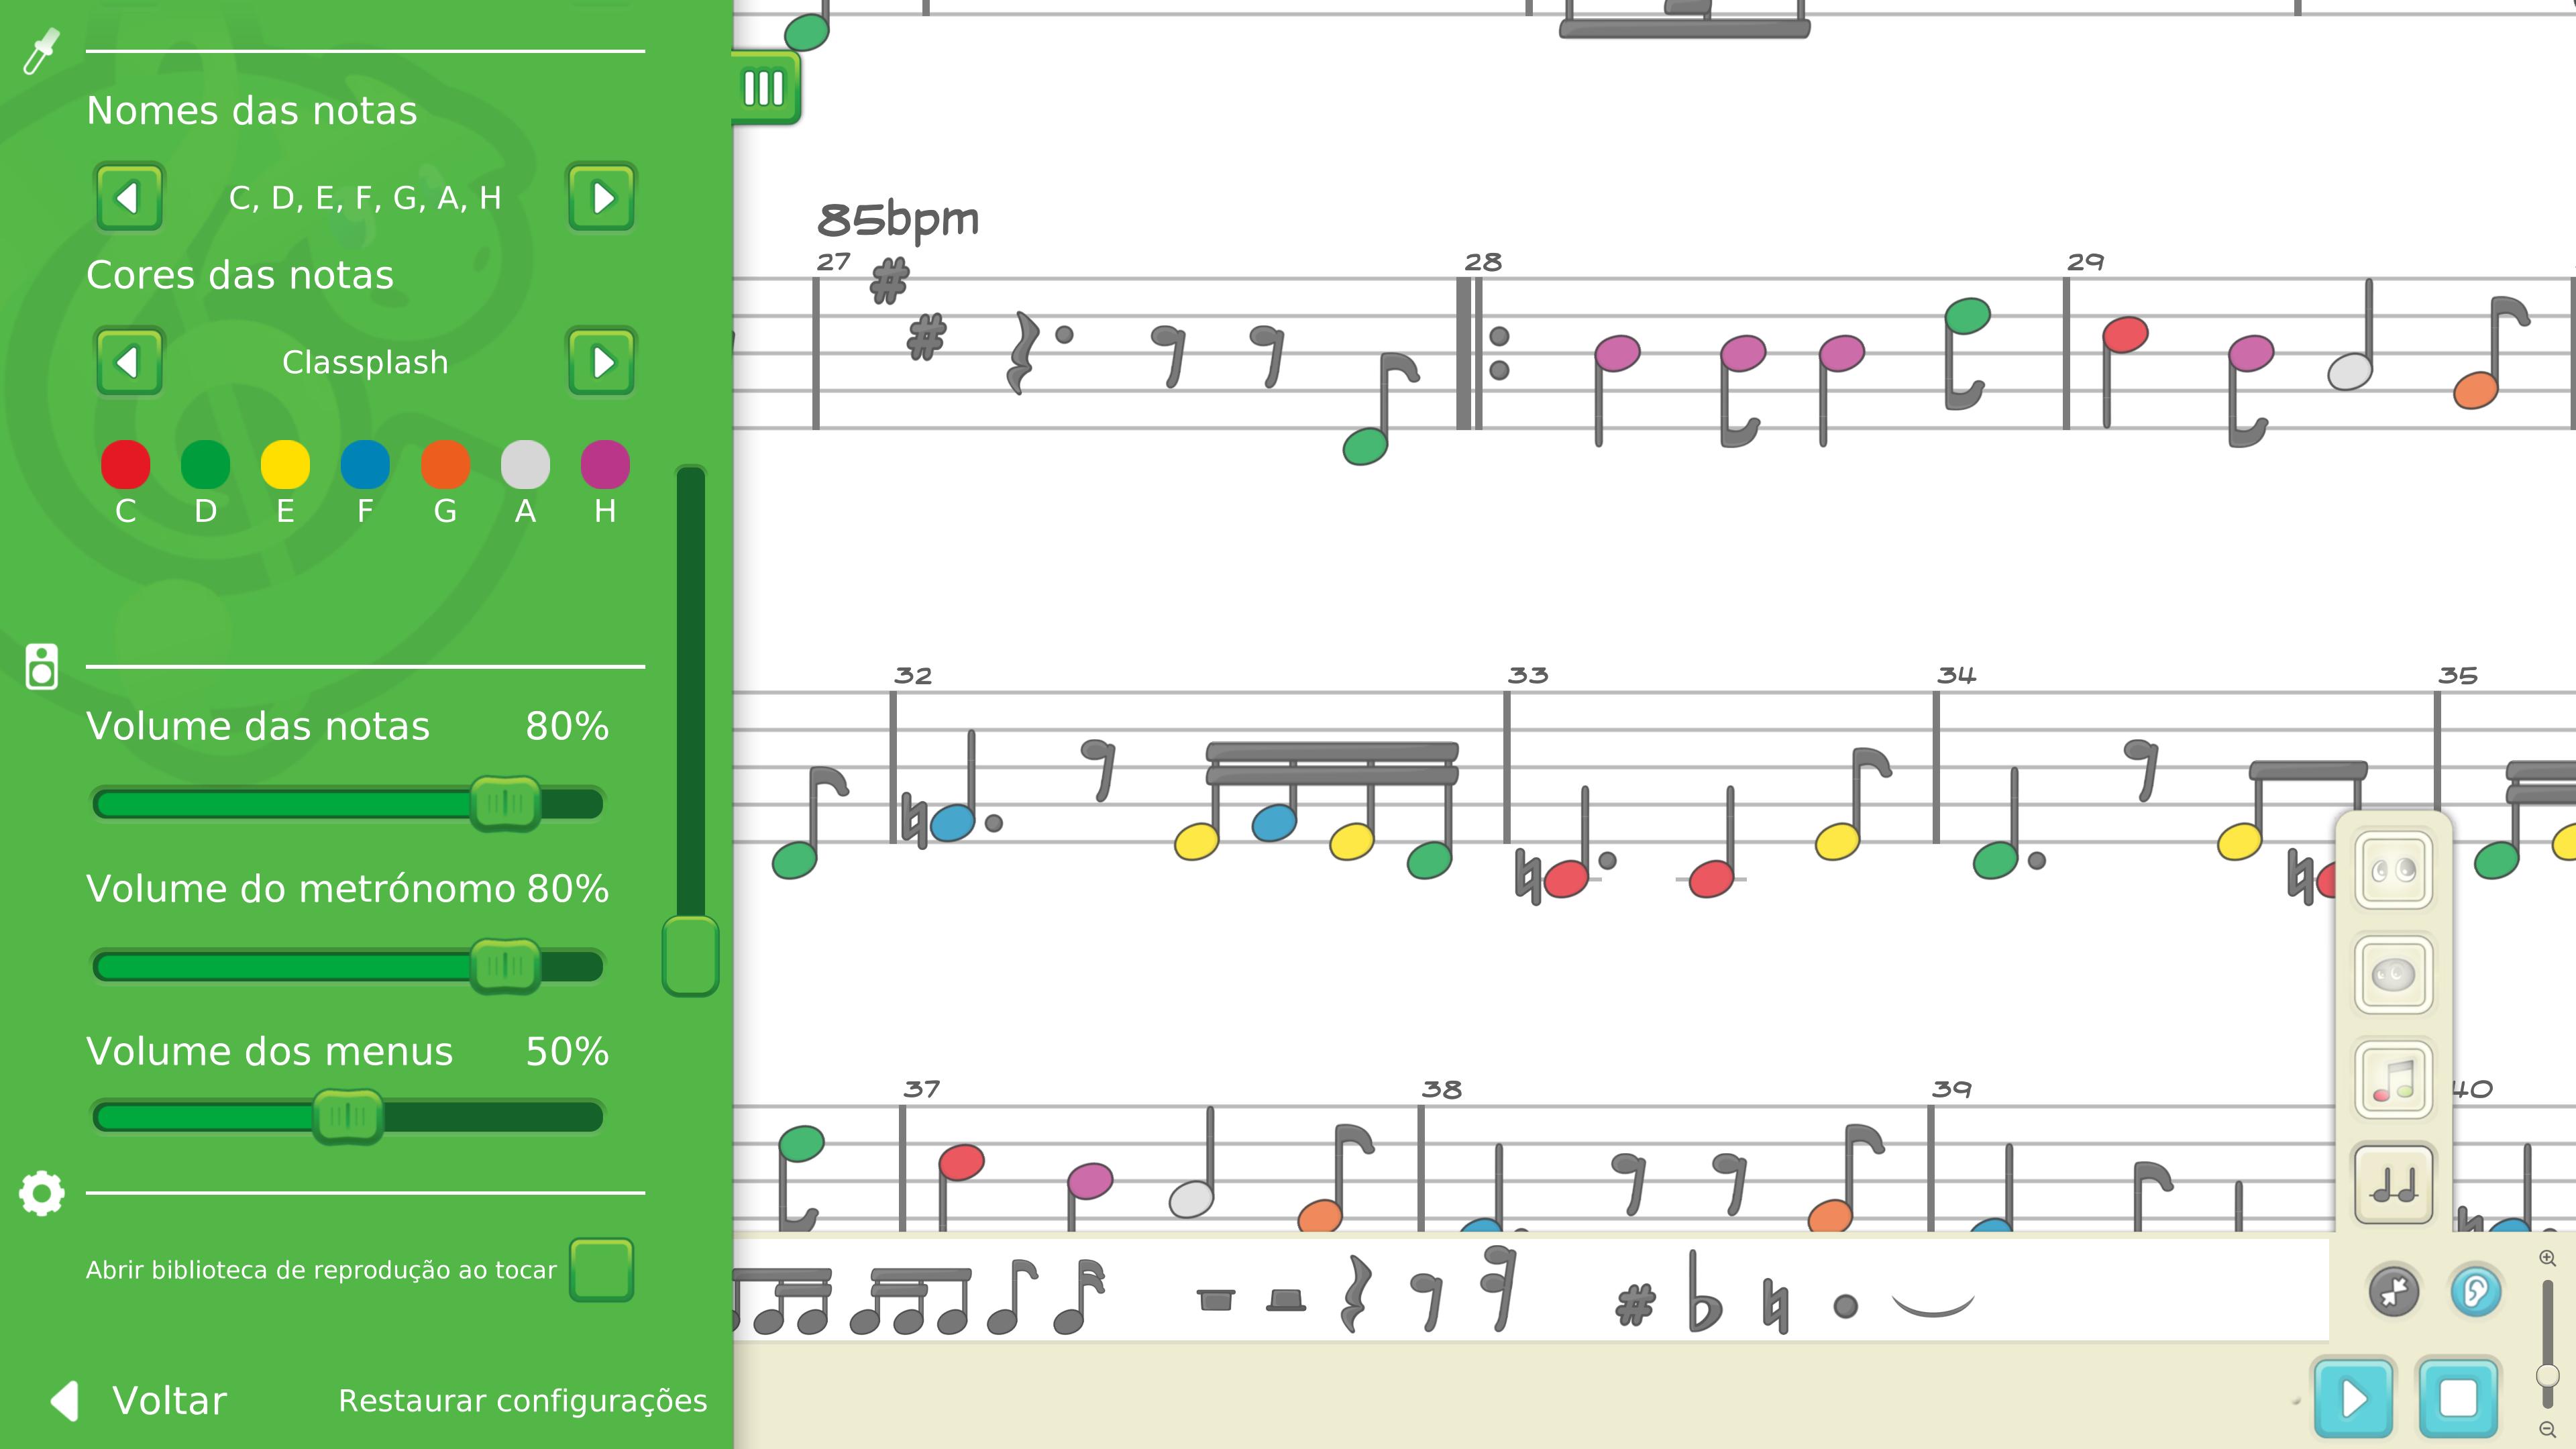
Task: Click the two-eyes view mode icon
Action: click(2394, 870)
